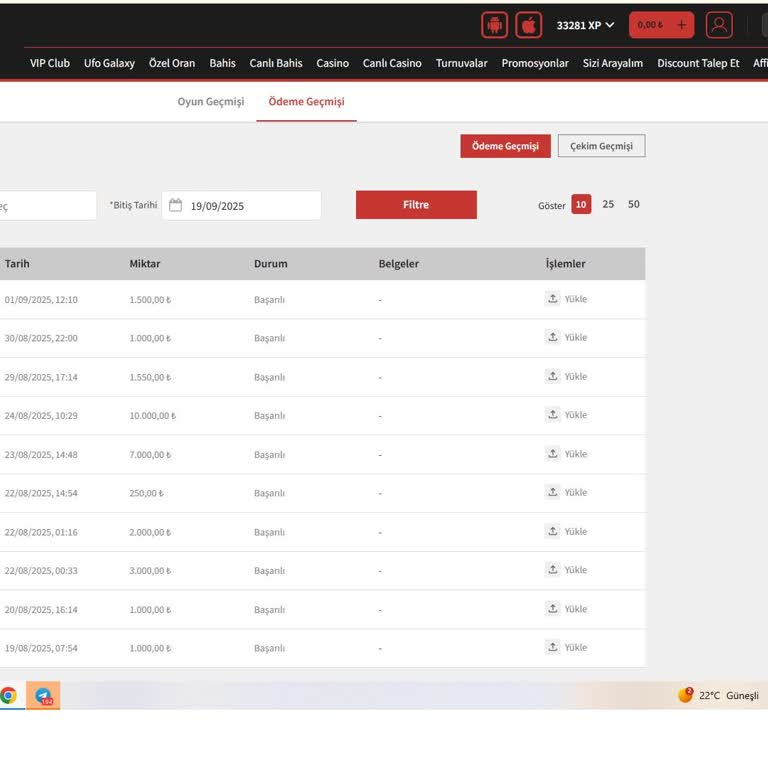Show 10 rows per page
Screen dimensions: 768x768
581,205
